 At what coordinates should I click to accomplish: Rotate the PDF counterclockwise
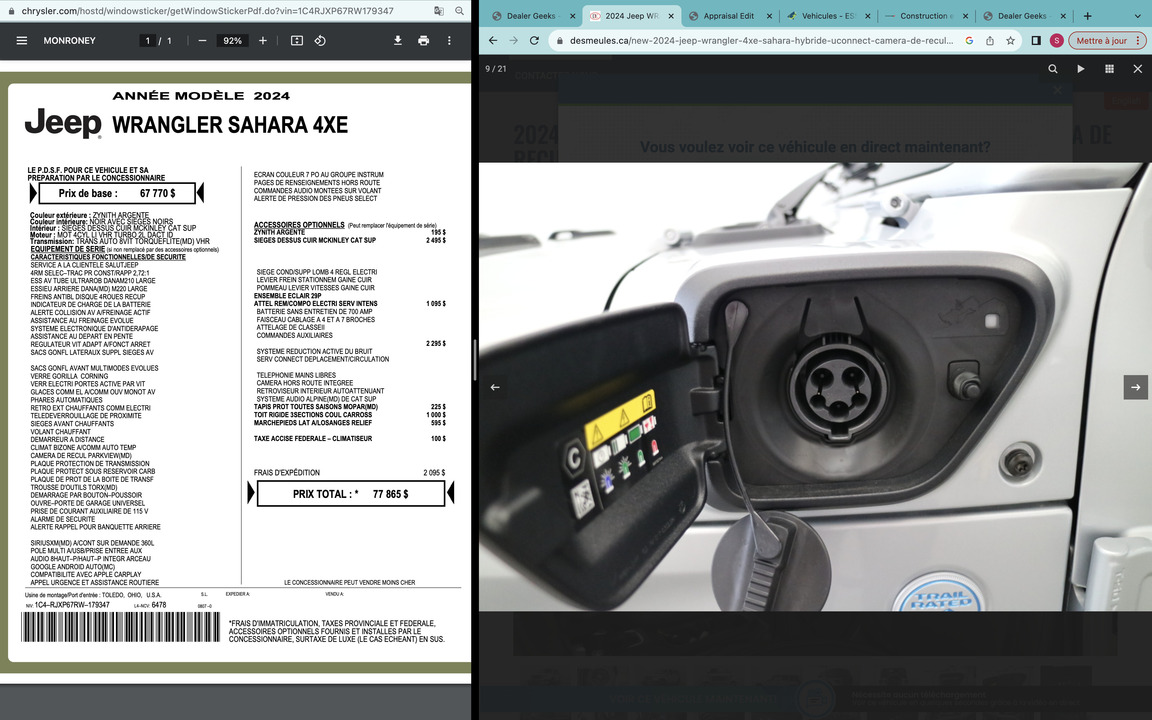pos(320,40)
